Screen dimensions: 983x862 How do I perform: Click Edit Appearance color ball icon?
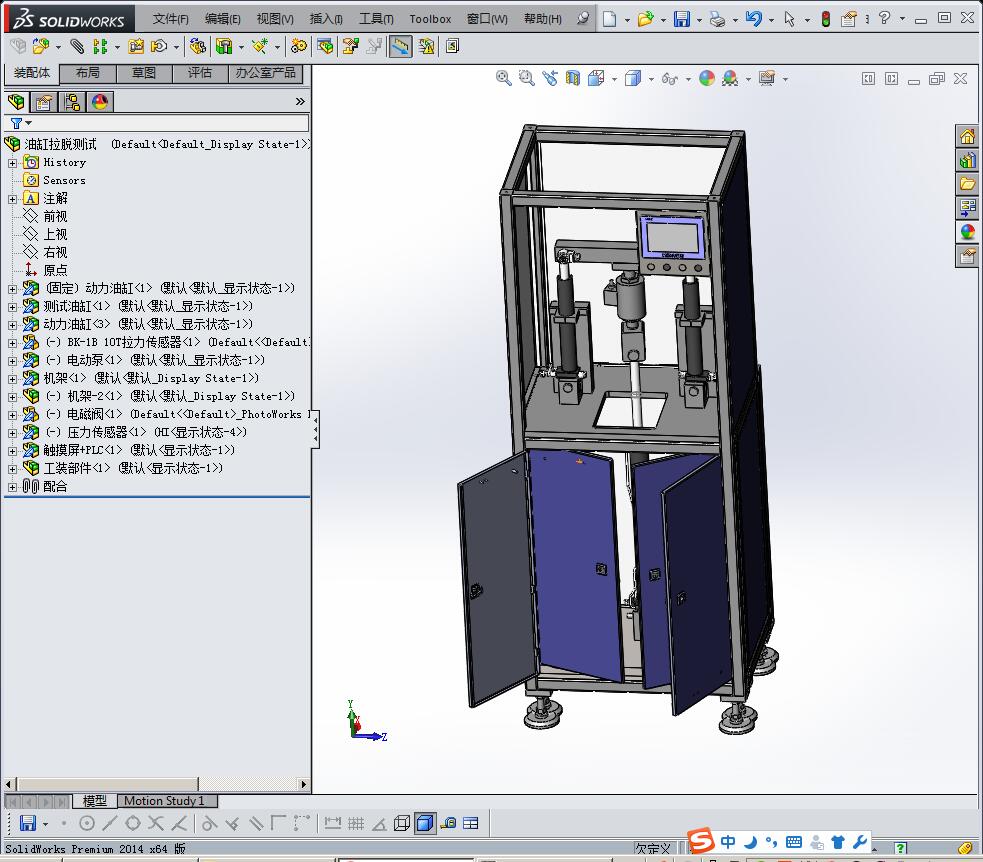tap(707, 78)
